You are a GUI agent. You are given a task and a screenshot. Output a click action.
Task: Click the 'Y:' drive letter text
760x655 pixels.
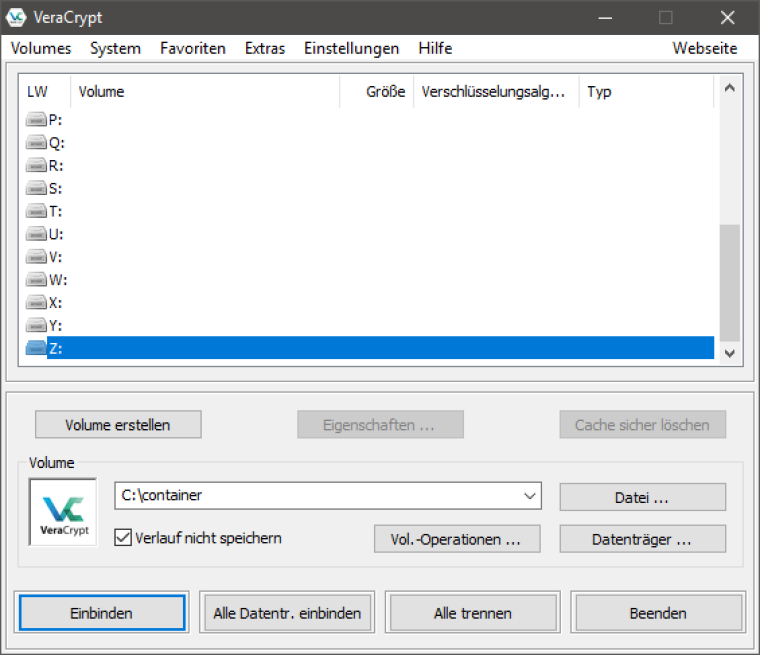coord(55,325)
